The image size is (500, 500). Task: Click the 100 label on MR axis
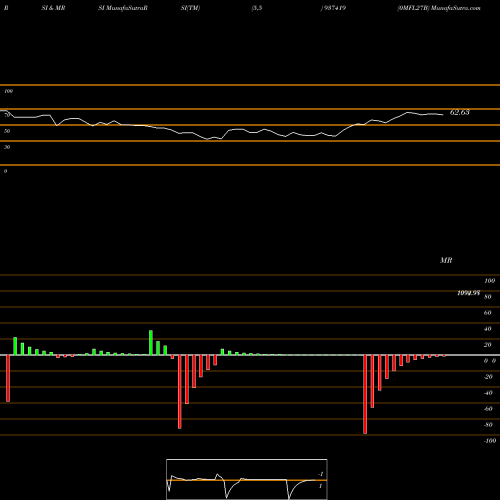489,281
